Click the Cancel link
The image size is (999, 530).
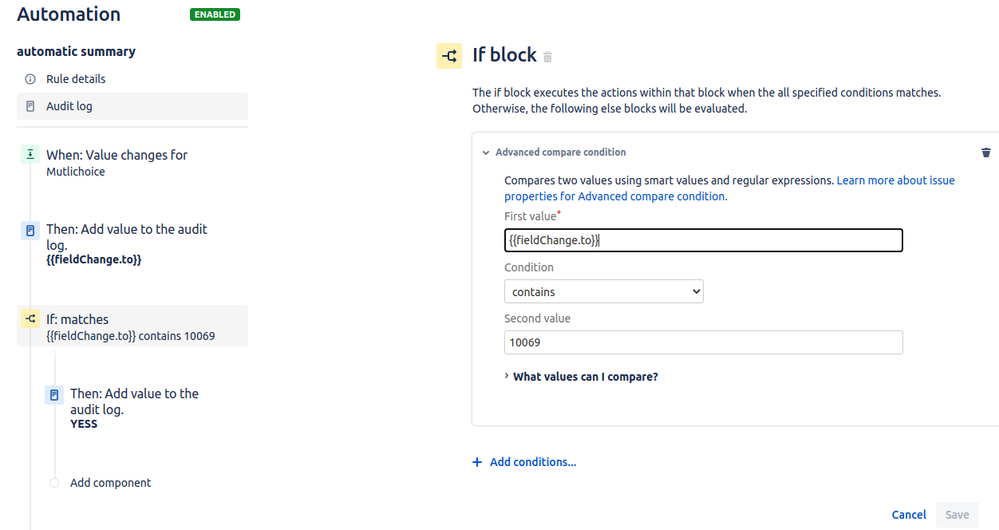tap(909, 515)
